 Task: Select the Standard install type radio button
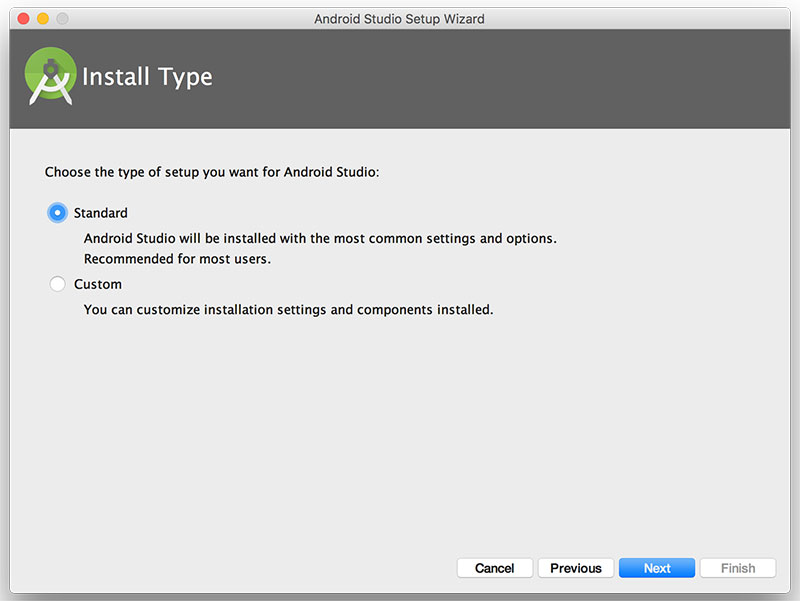[x=57, y=213]
